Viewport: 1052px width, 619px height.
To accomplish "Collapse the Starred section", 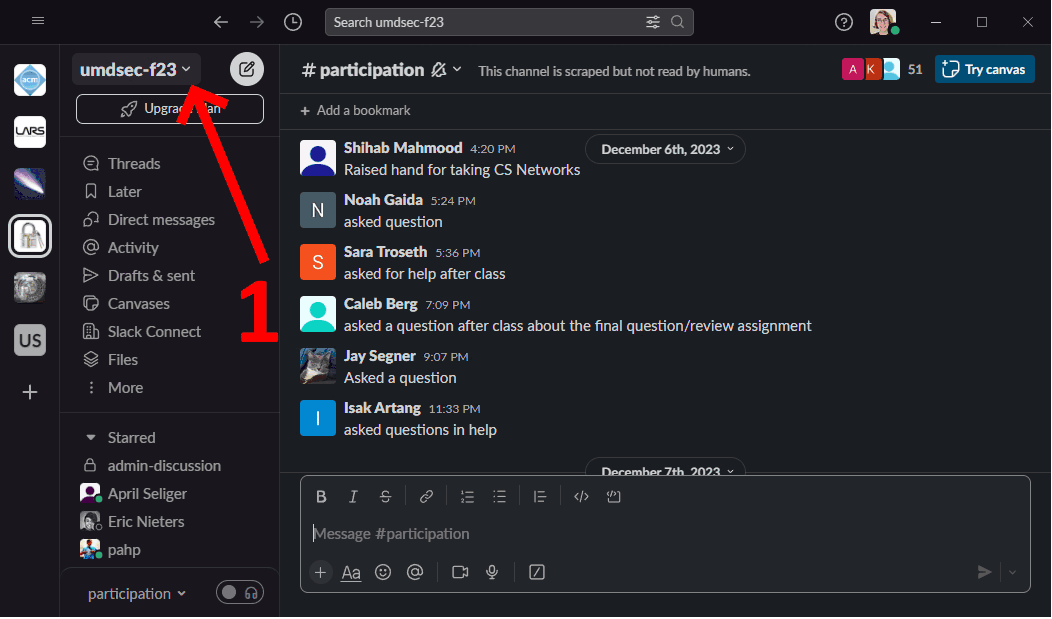I will (91, 438).
